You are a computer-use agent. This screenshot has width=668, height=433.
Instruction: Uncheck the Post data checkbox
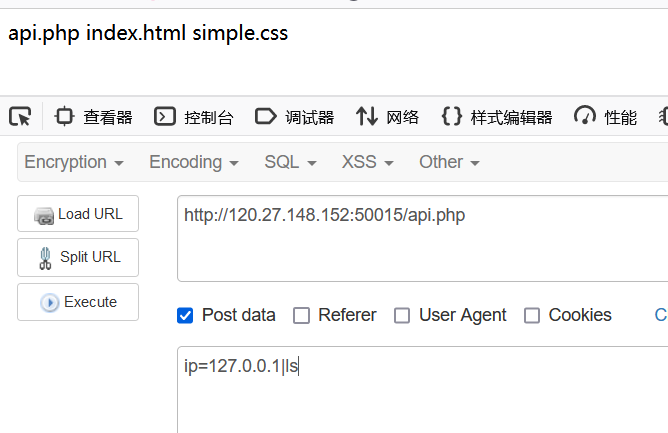[185, 316]
